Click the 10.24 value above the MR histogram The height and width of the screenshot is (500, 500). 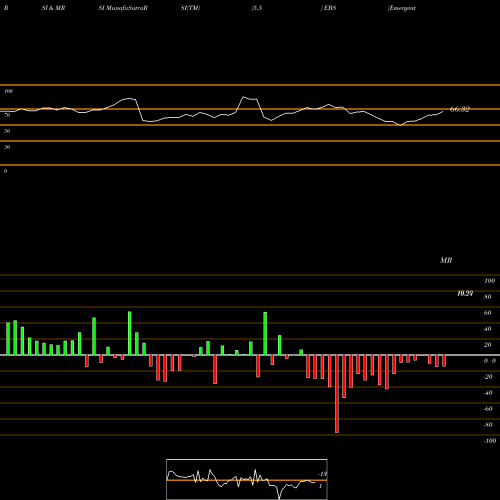(x=465, y=294)
